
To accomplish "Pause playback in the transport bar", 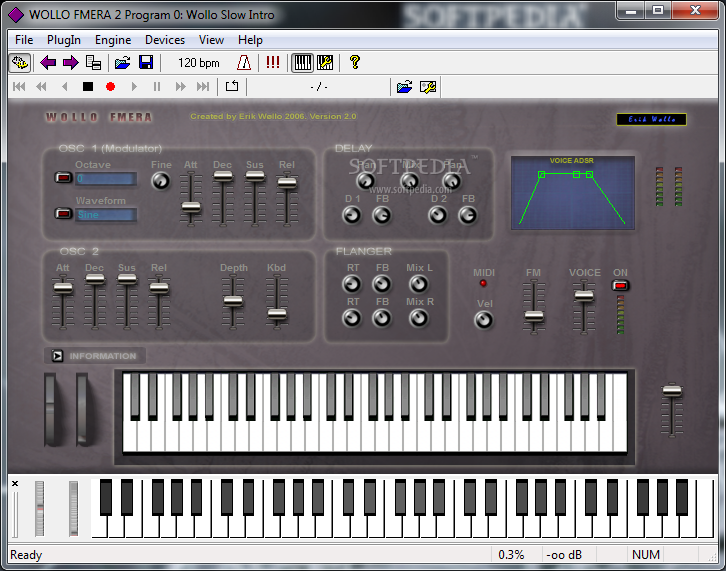I will coord(157,87).
